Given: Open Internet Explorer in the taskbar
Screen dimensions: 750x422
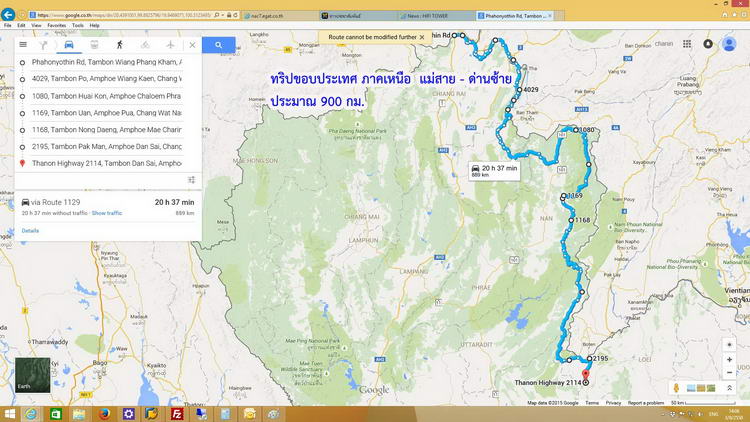Looking at the screenshot, I should point(31,414).
